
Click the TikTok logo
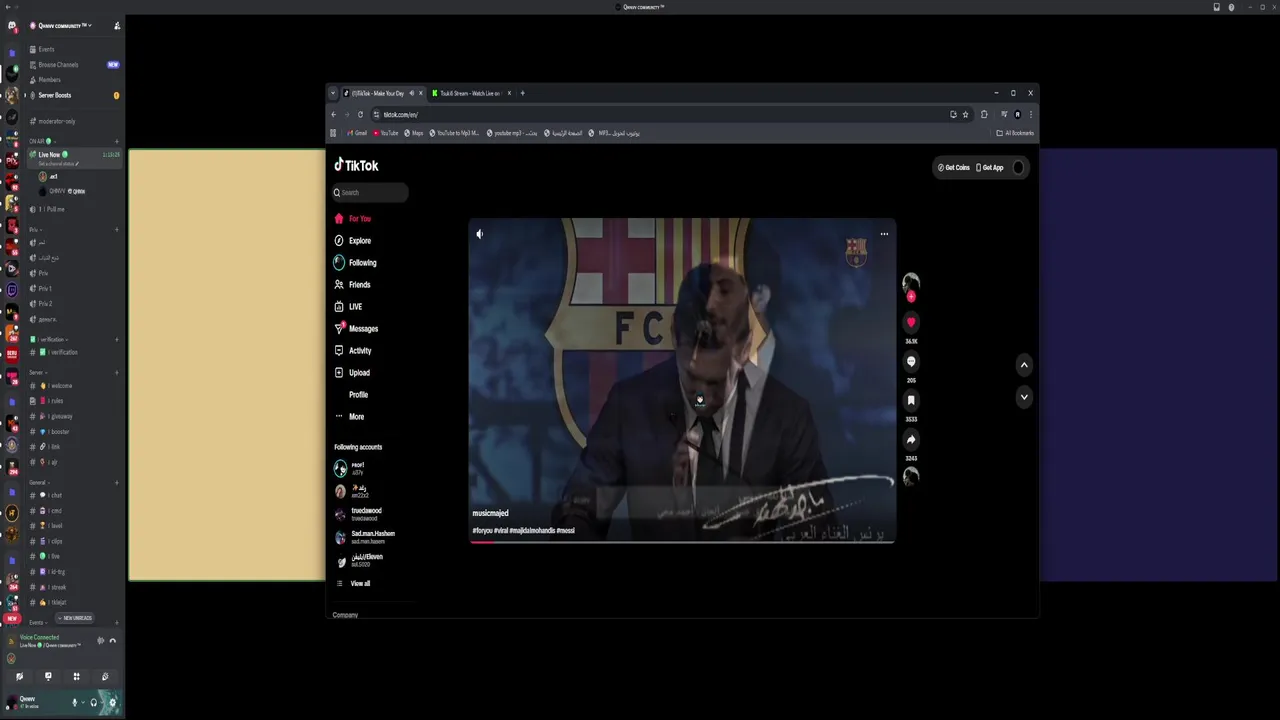[x=356, y=165]
